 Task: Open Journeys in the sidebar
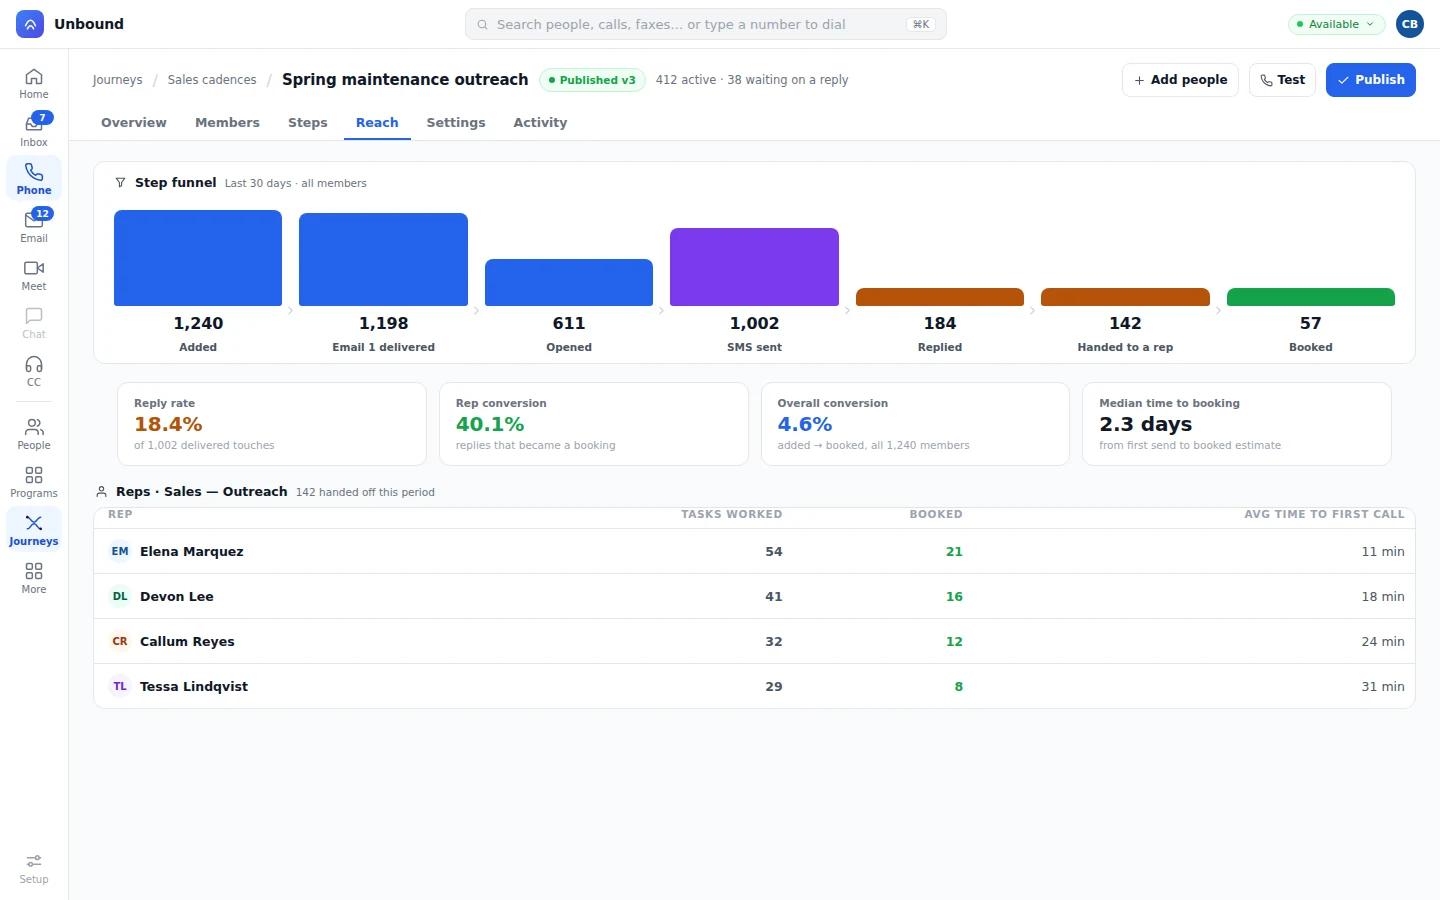coord(34,530)
